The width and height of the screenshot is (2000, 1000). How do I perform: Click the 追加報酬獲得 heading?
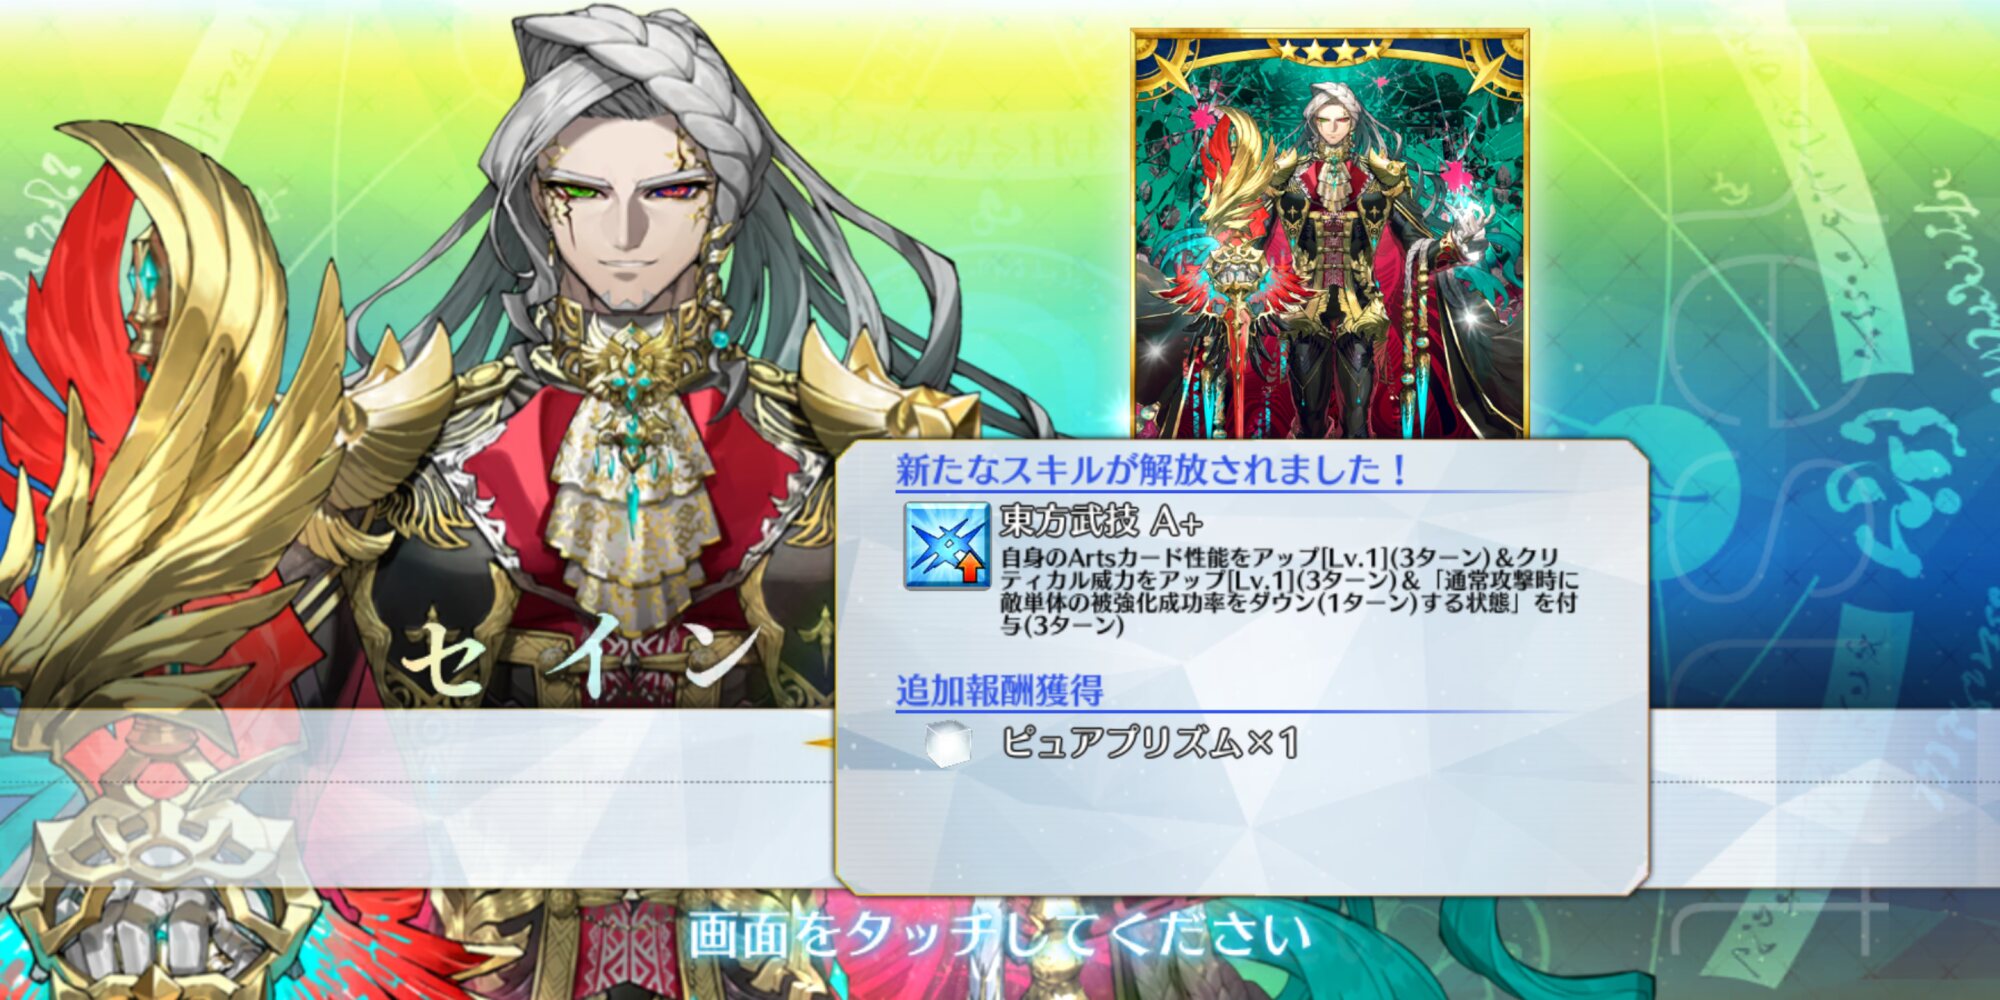click(x=1000, y=691)
